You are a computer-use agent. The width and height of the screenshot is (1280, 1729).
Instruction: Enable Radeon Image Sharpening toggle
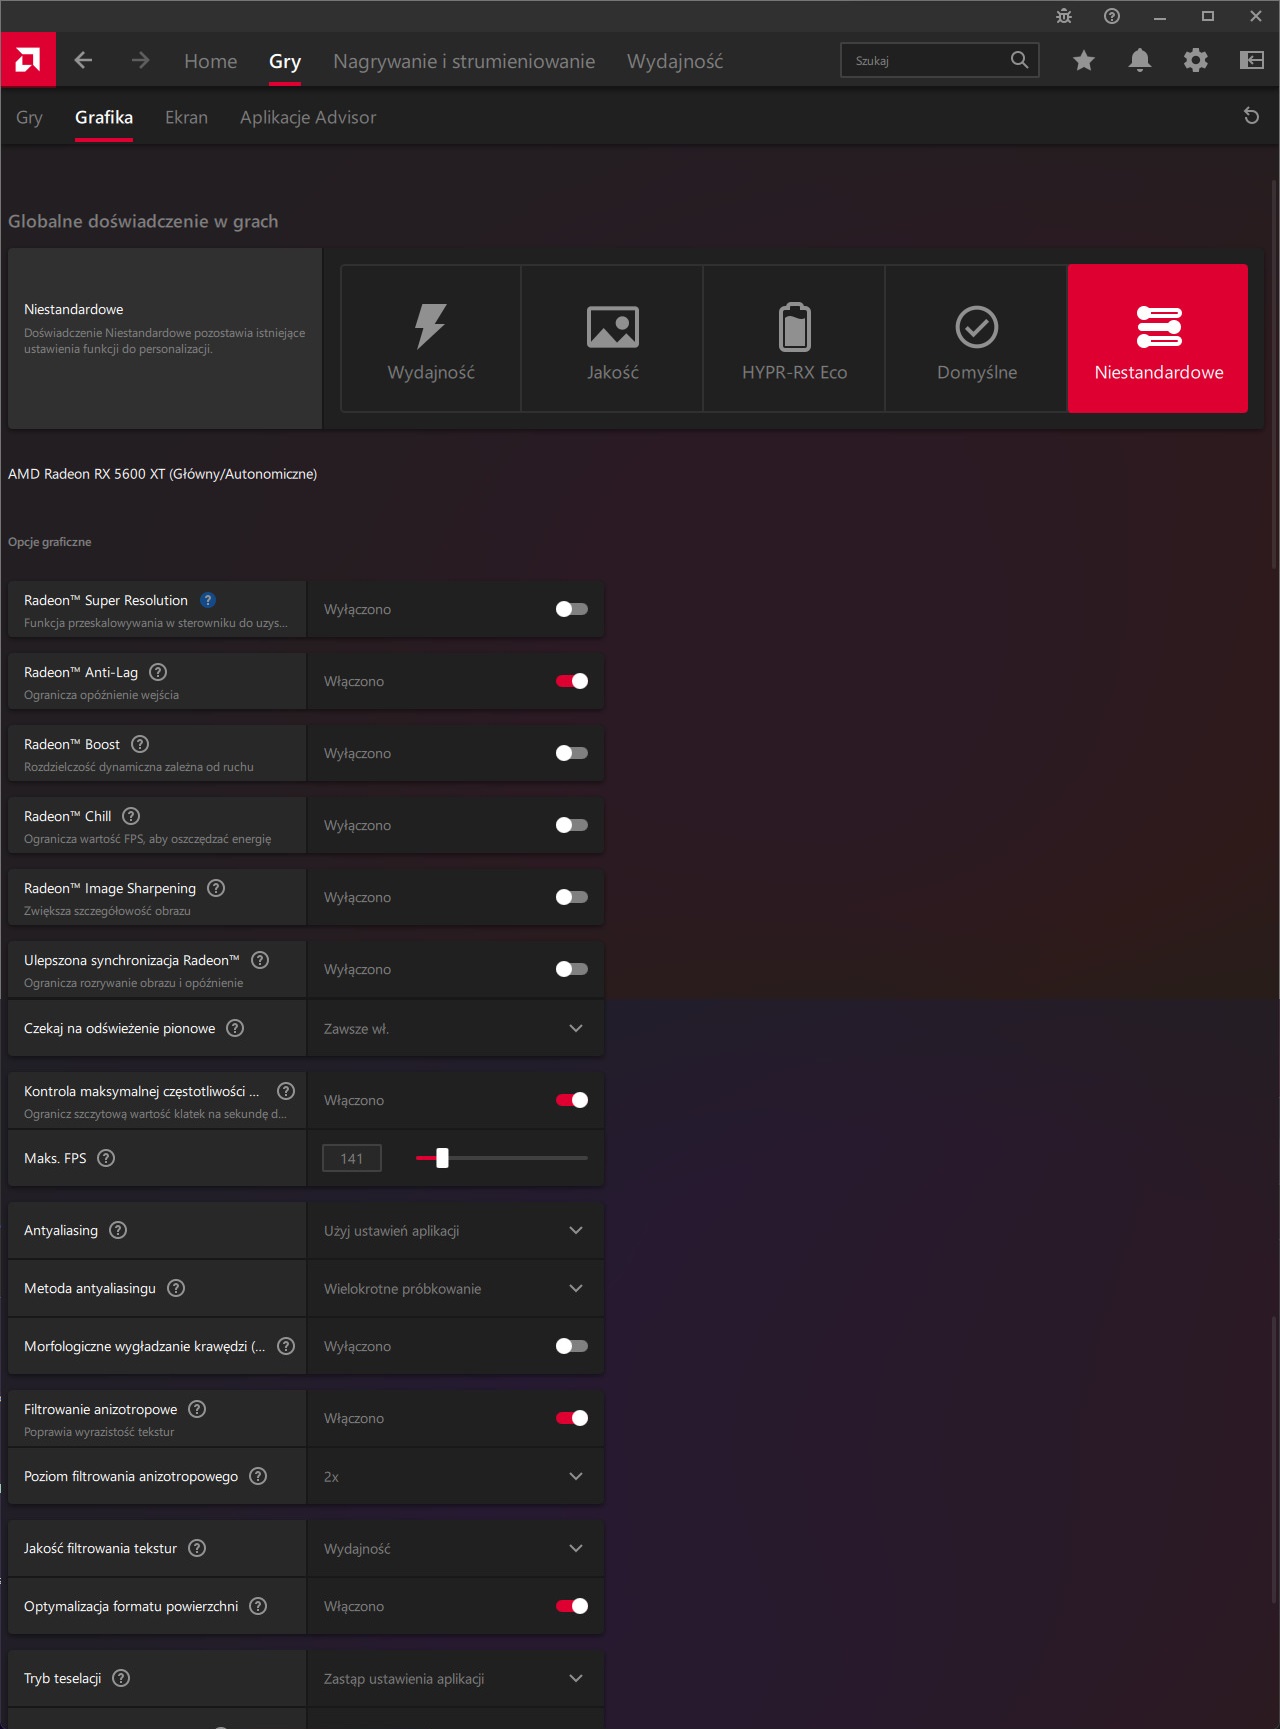point(572,897)
